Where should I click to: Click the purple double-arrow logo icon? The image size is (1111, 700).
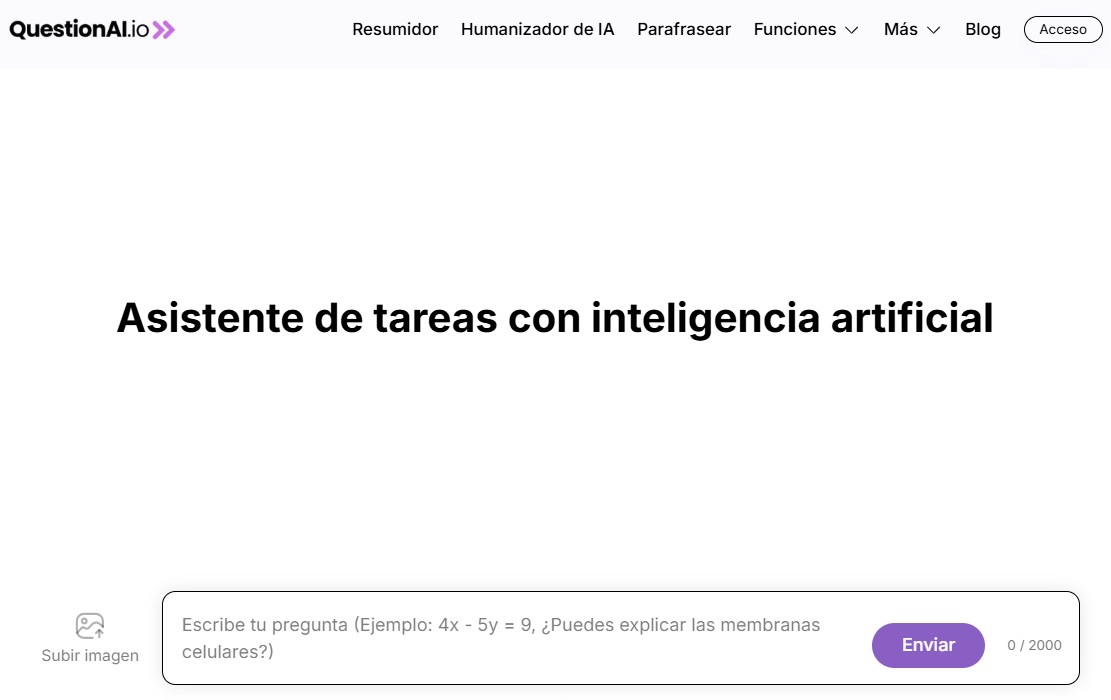[x=164, y=30]
